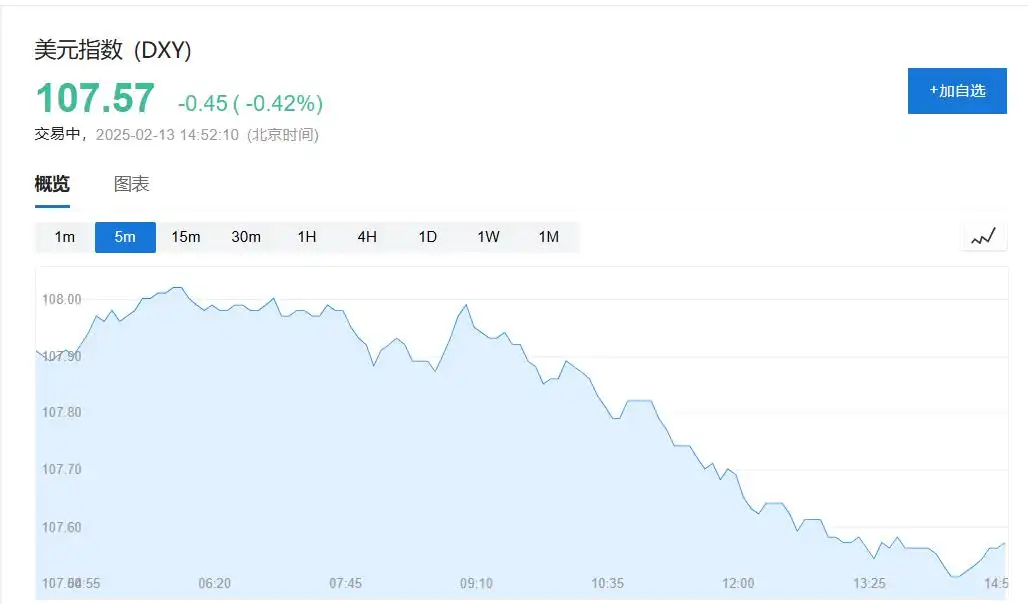This screenshot has width=1028, height=604.
Task: Click the -0.45 (-0.42%) change text
Action: pyautogui.click(x=250, y=104)
